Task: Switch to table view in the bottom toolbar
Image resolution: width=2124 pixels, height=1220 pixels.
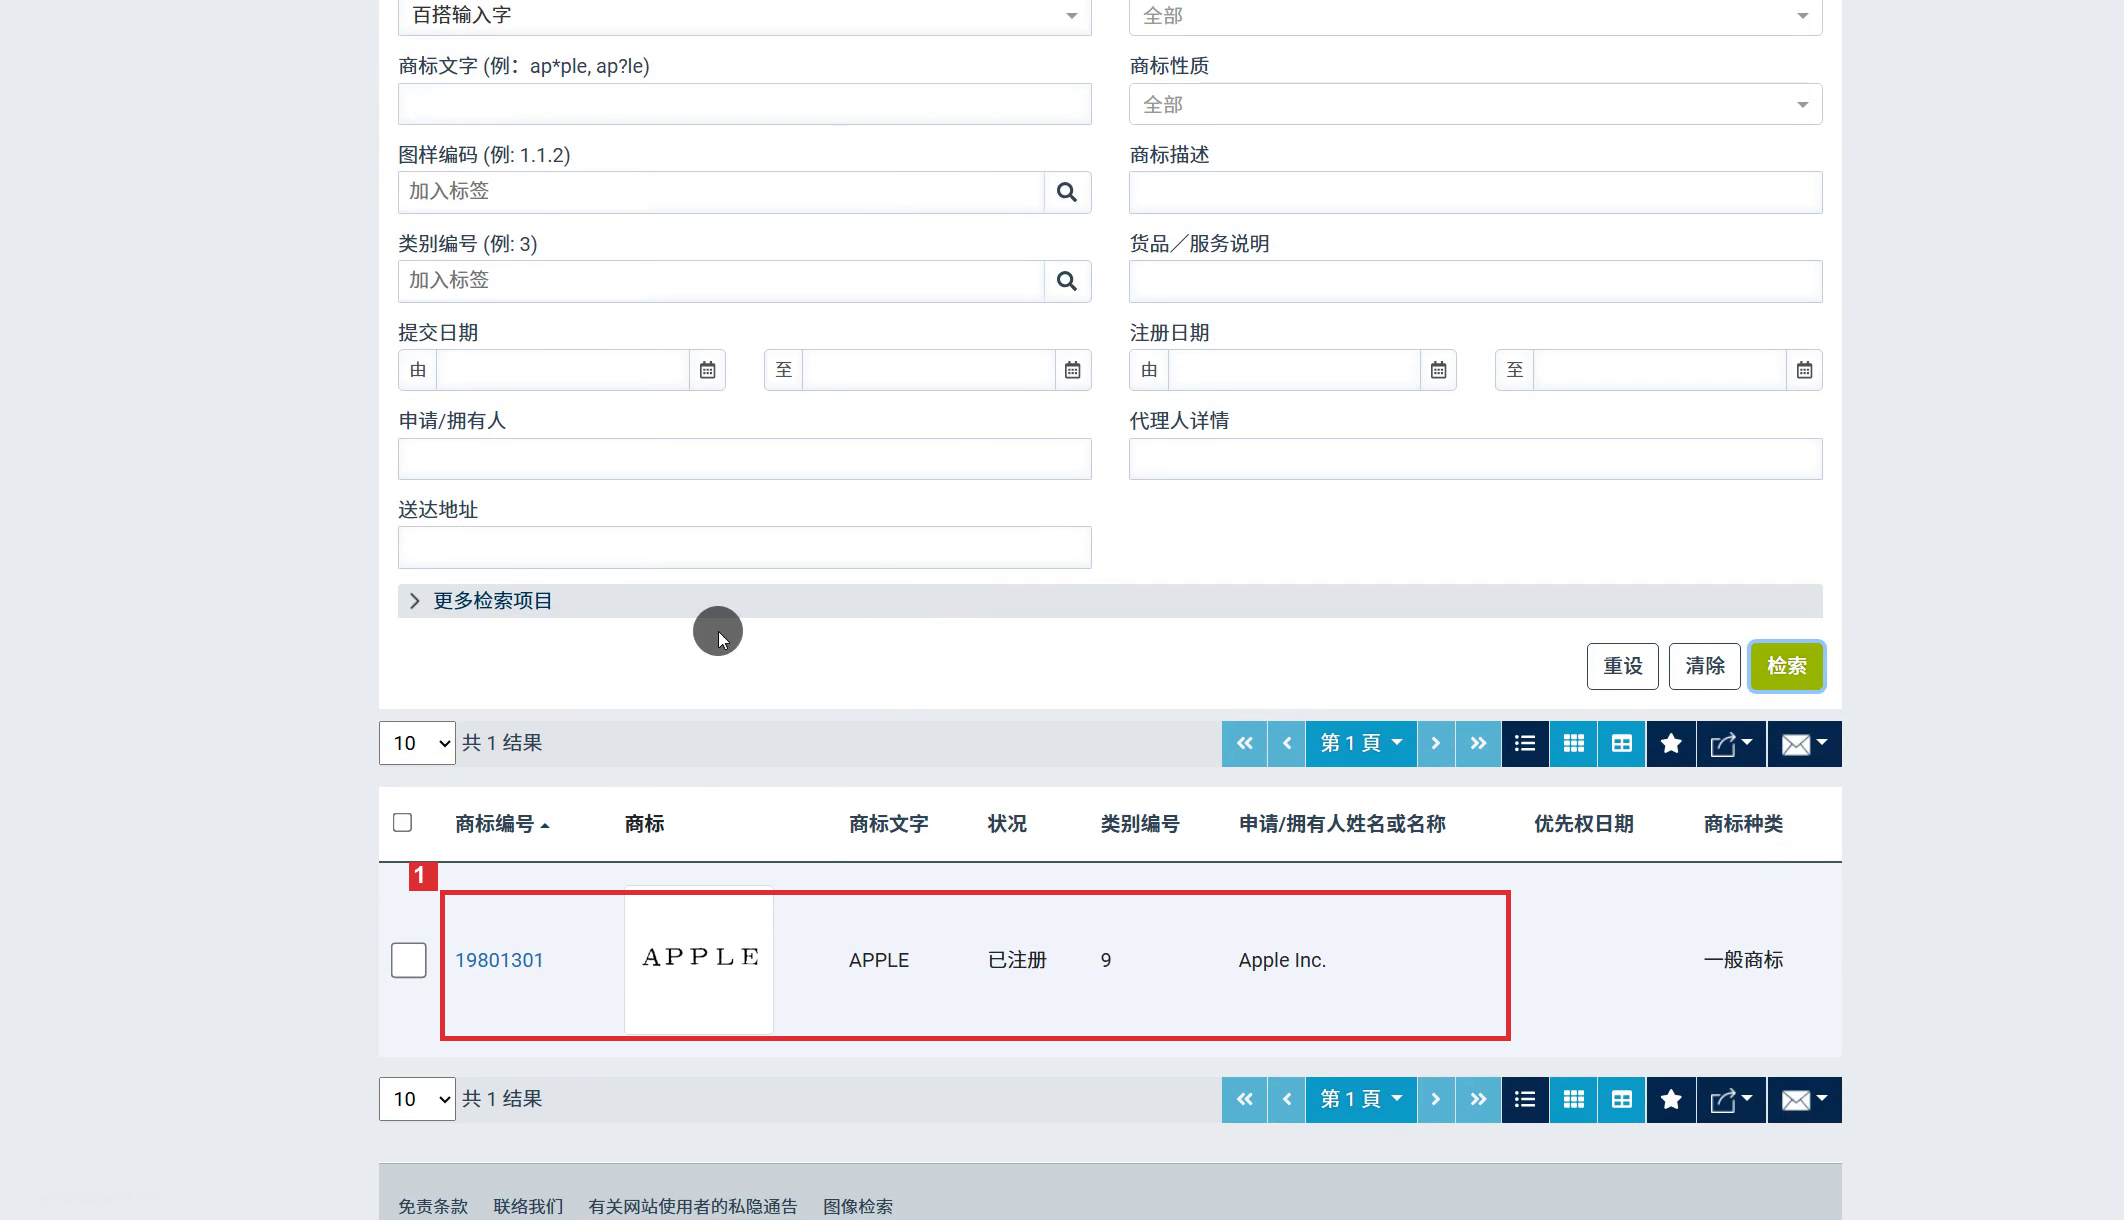Action: click(1621, 1100)
